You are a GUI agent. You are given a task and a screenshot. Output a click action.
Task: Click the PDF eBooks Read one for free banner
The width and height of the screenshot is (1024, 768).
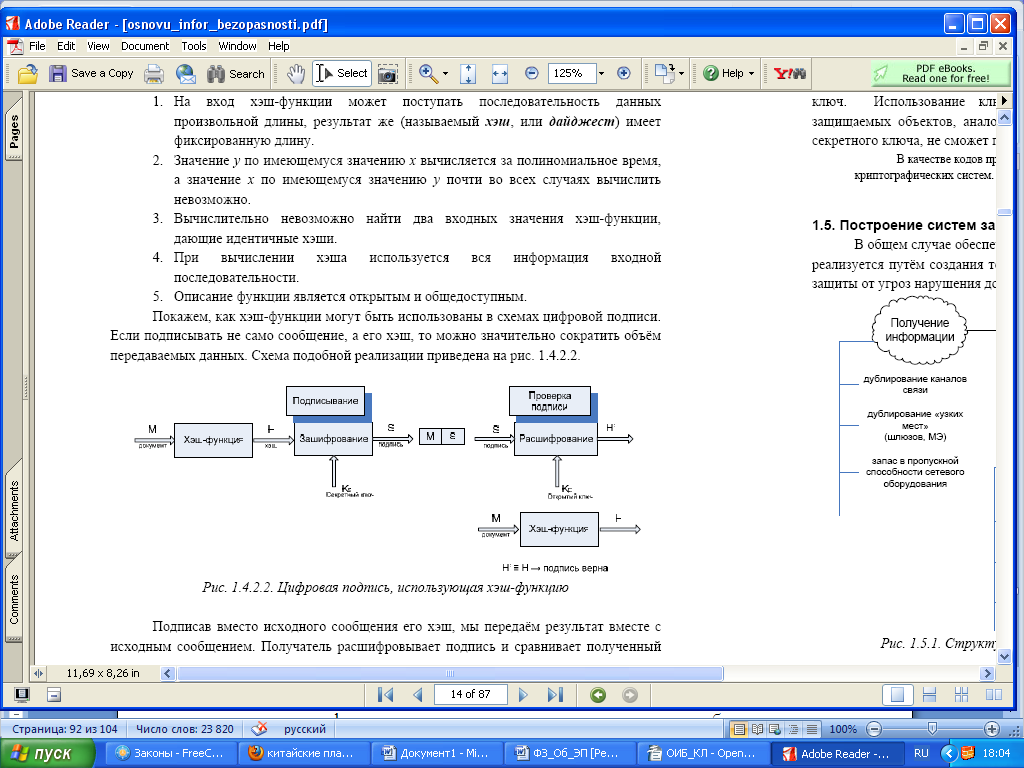coord(940,73)
